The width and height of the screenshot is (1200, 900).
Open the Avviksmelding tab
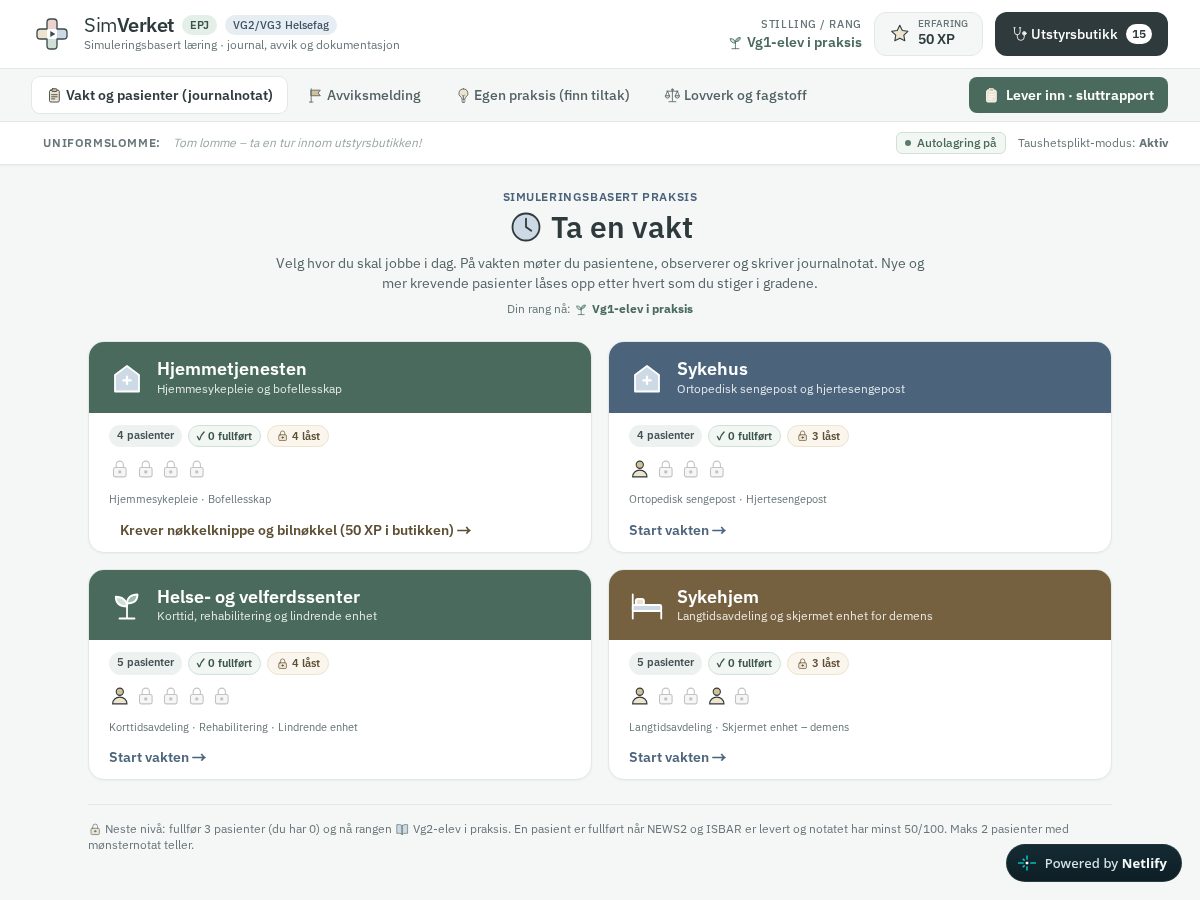[x=364, y=95]
